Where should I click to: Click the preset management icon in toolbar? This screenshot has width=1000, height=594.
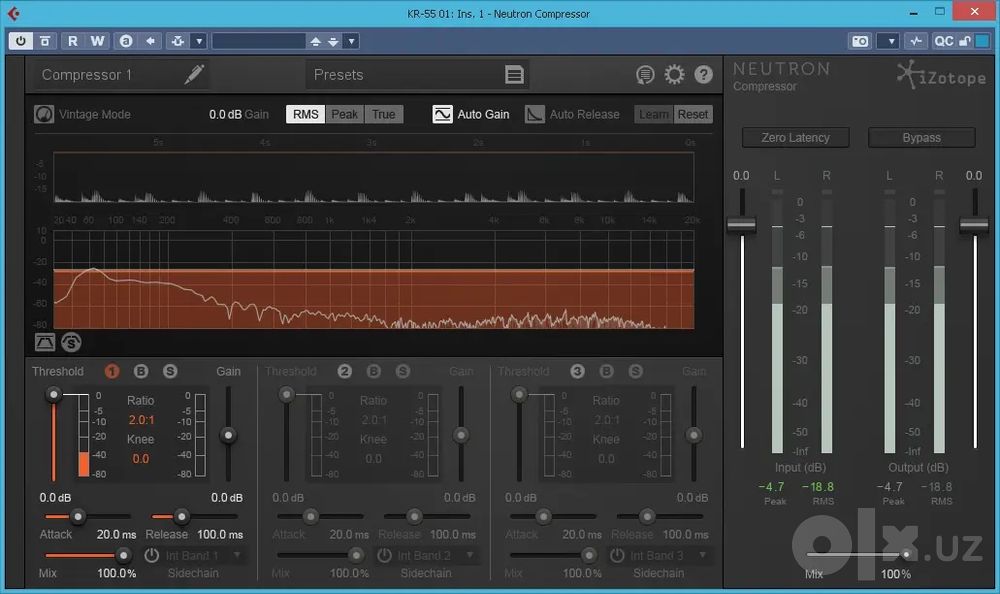pos(178,41)
